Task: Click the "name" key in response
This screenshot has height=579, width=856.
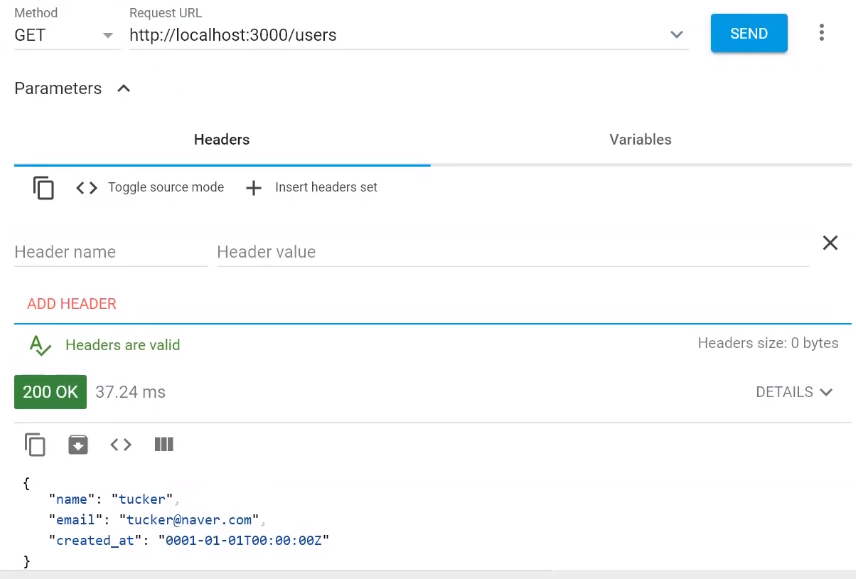Action: click(x=72, y=499)
